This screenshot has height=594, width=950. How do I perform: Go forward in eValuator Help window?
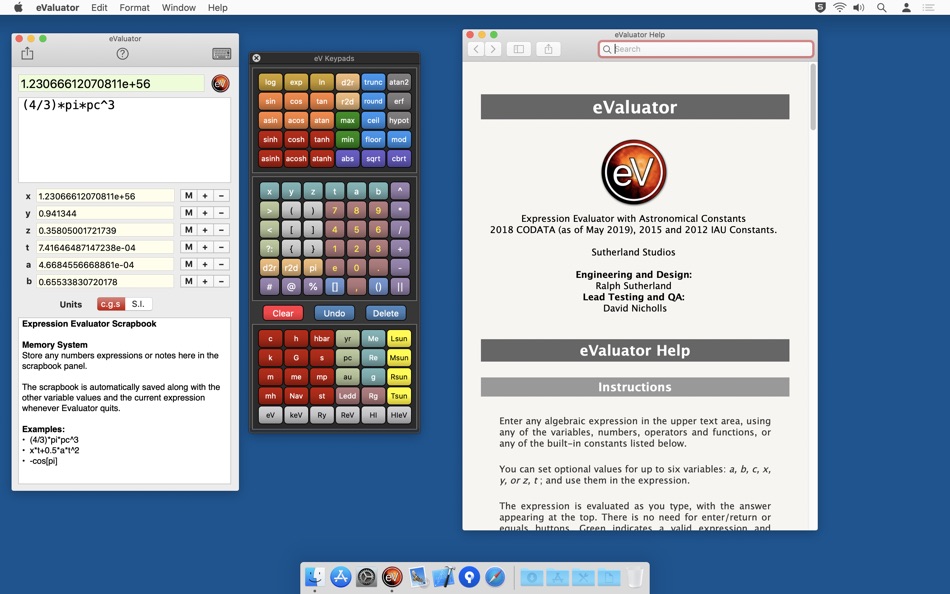point(493,49)
